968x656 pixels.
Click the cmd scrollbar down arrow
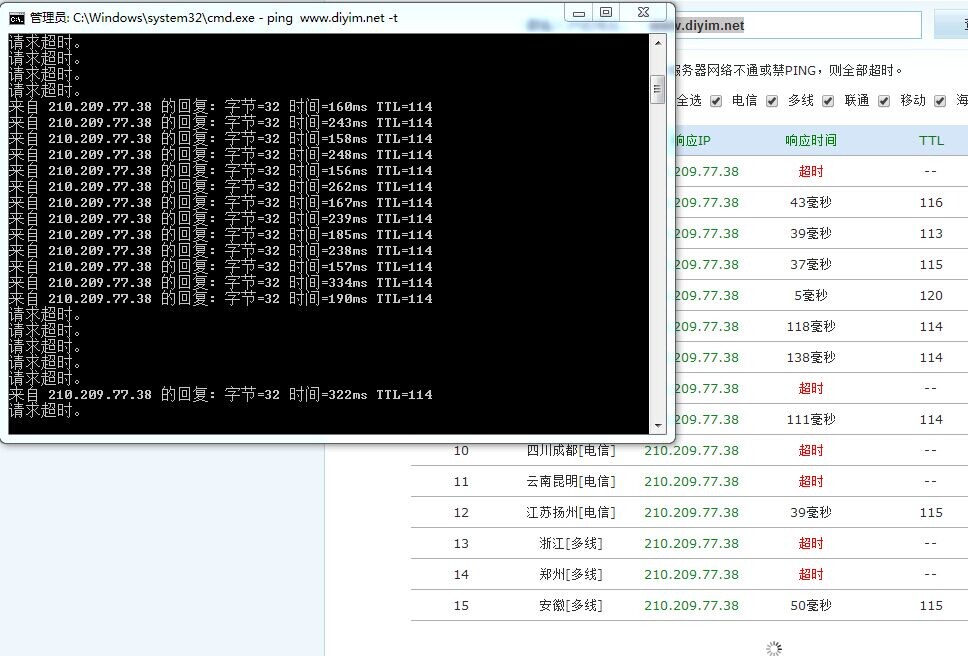click(657, 425)
